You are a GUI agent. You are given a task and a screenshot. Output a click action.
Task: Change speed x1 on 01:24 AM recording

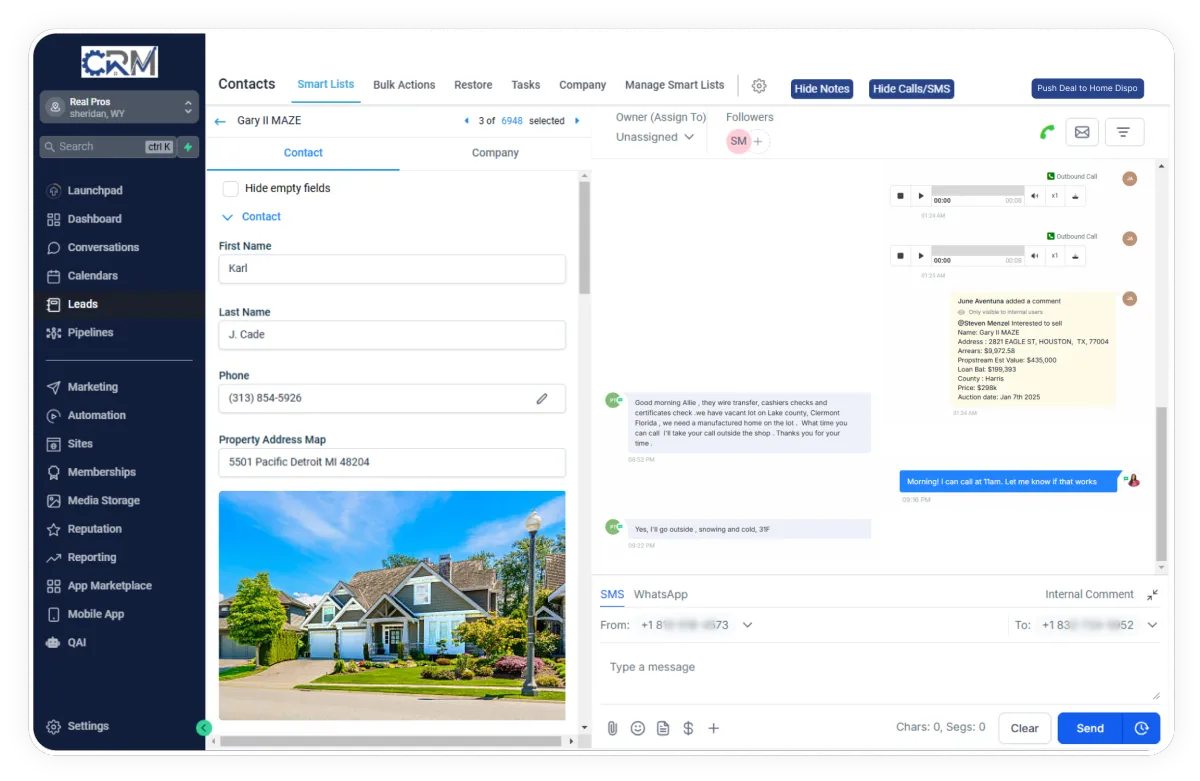(1054, 196)
